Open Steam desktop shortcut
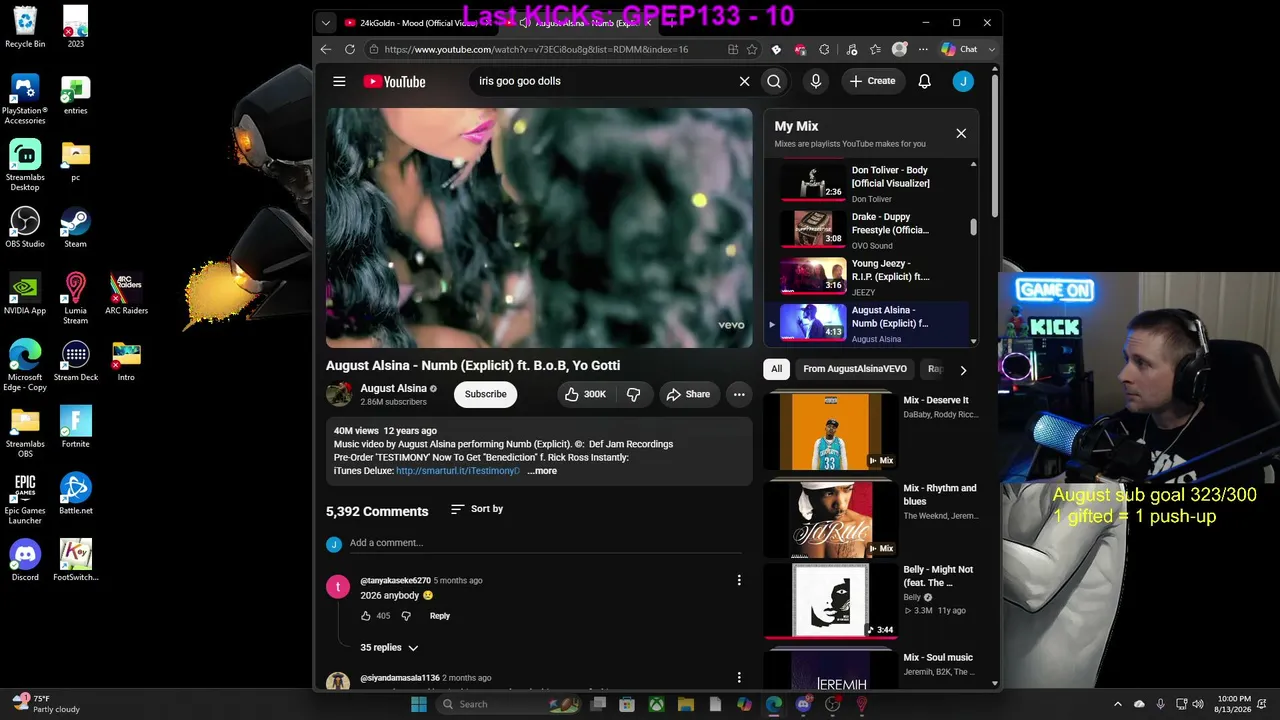 (75, 226)
